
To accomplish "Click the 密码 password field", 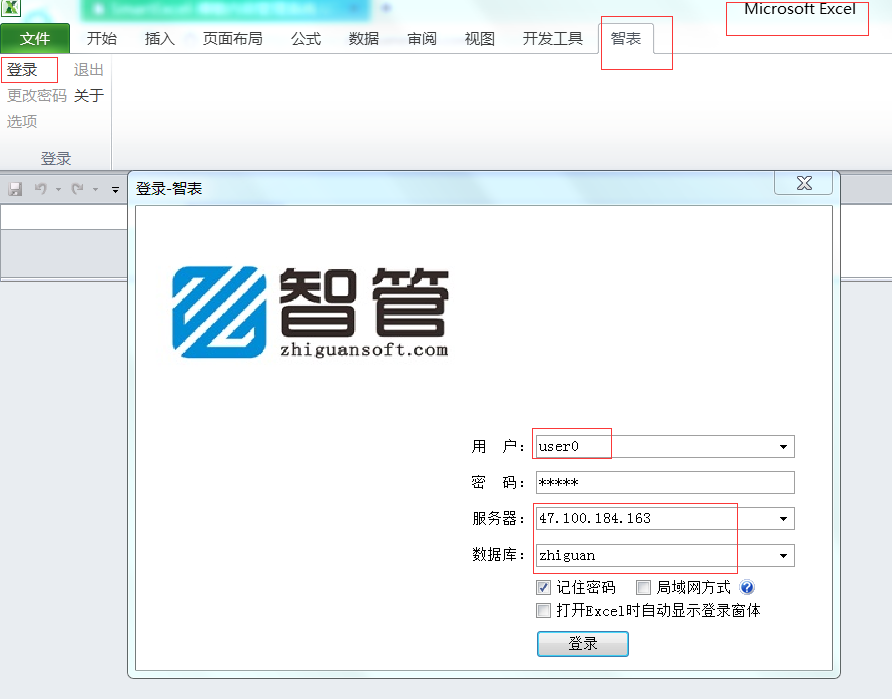I will click(665, 483).
